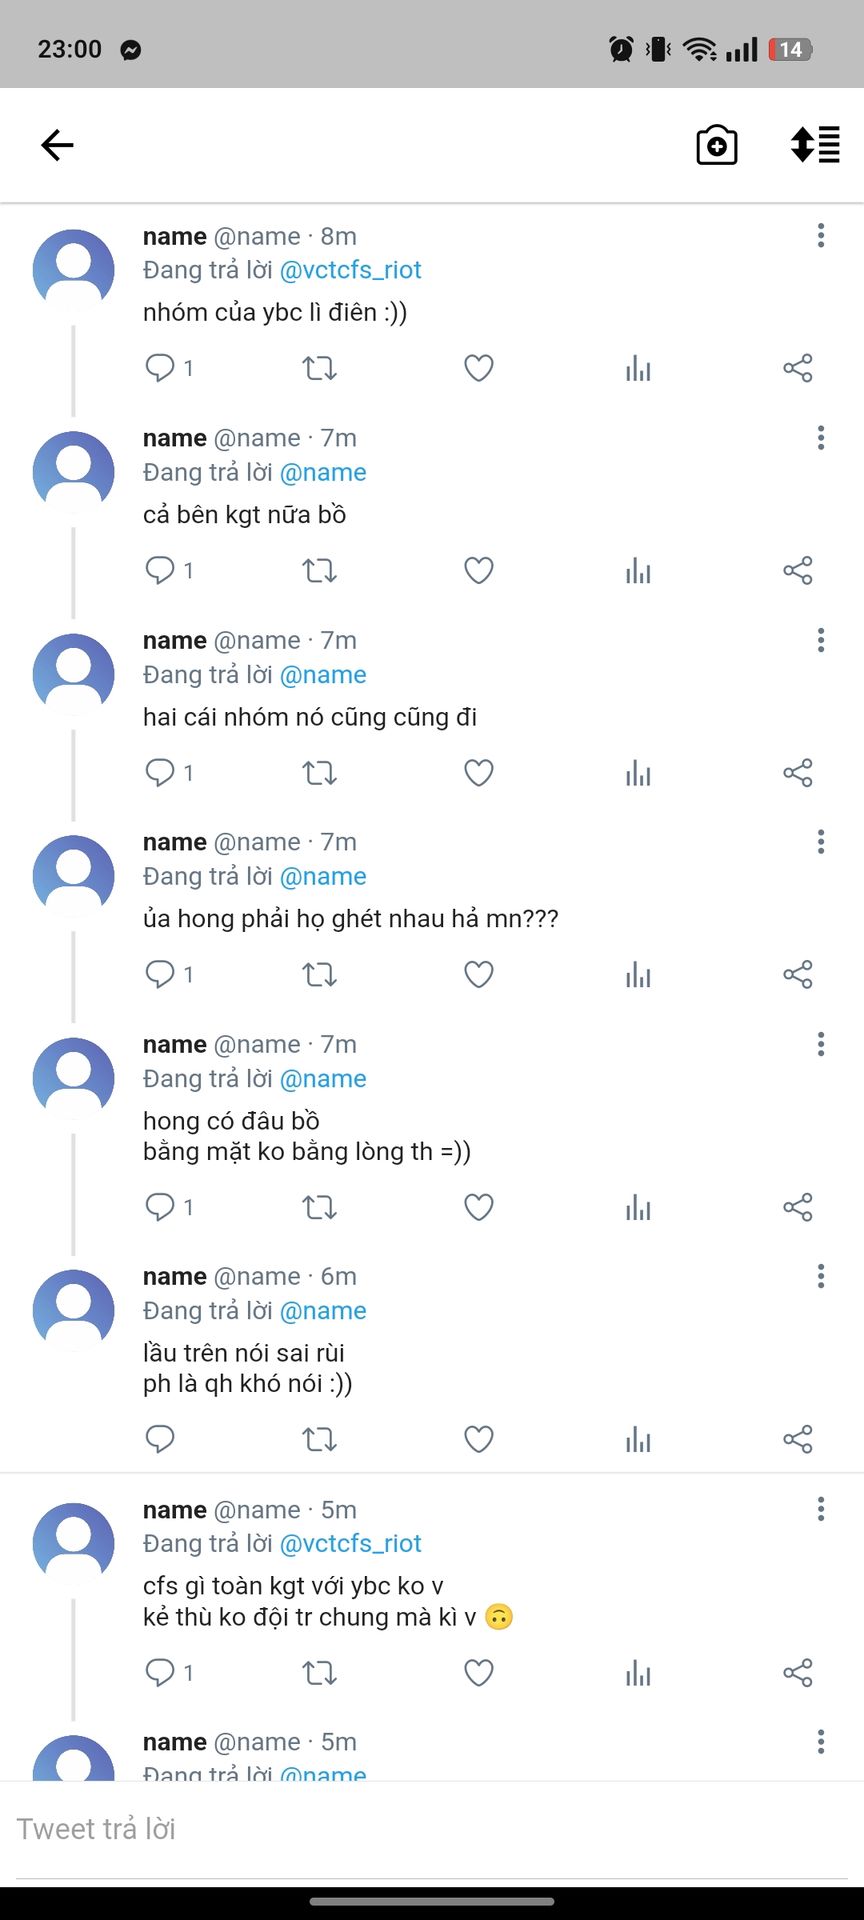Retweet the 'lầu trên nói sai rùi' tweet
The image size is (864, 1920).
coord(319,1439)
